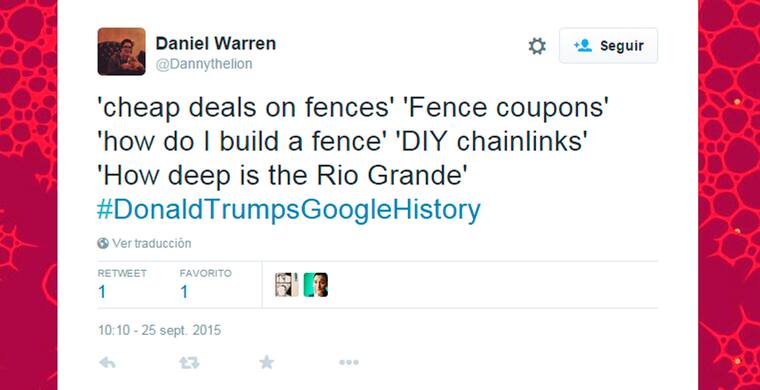Click the globe icon beside Ver traducción
Viewport: 760px width, 390px height.
[x=103, y=243]
